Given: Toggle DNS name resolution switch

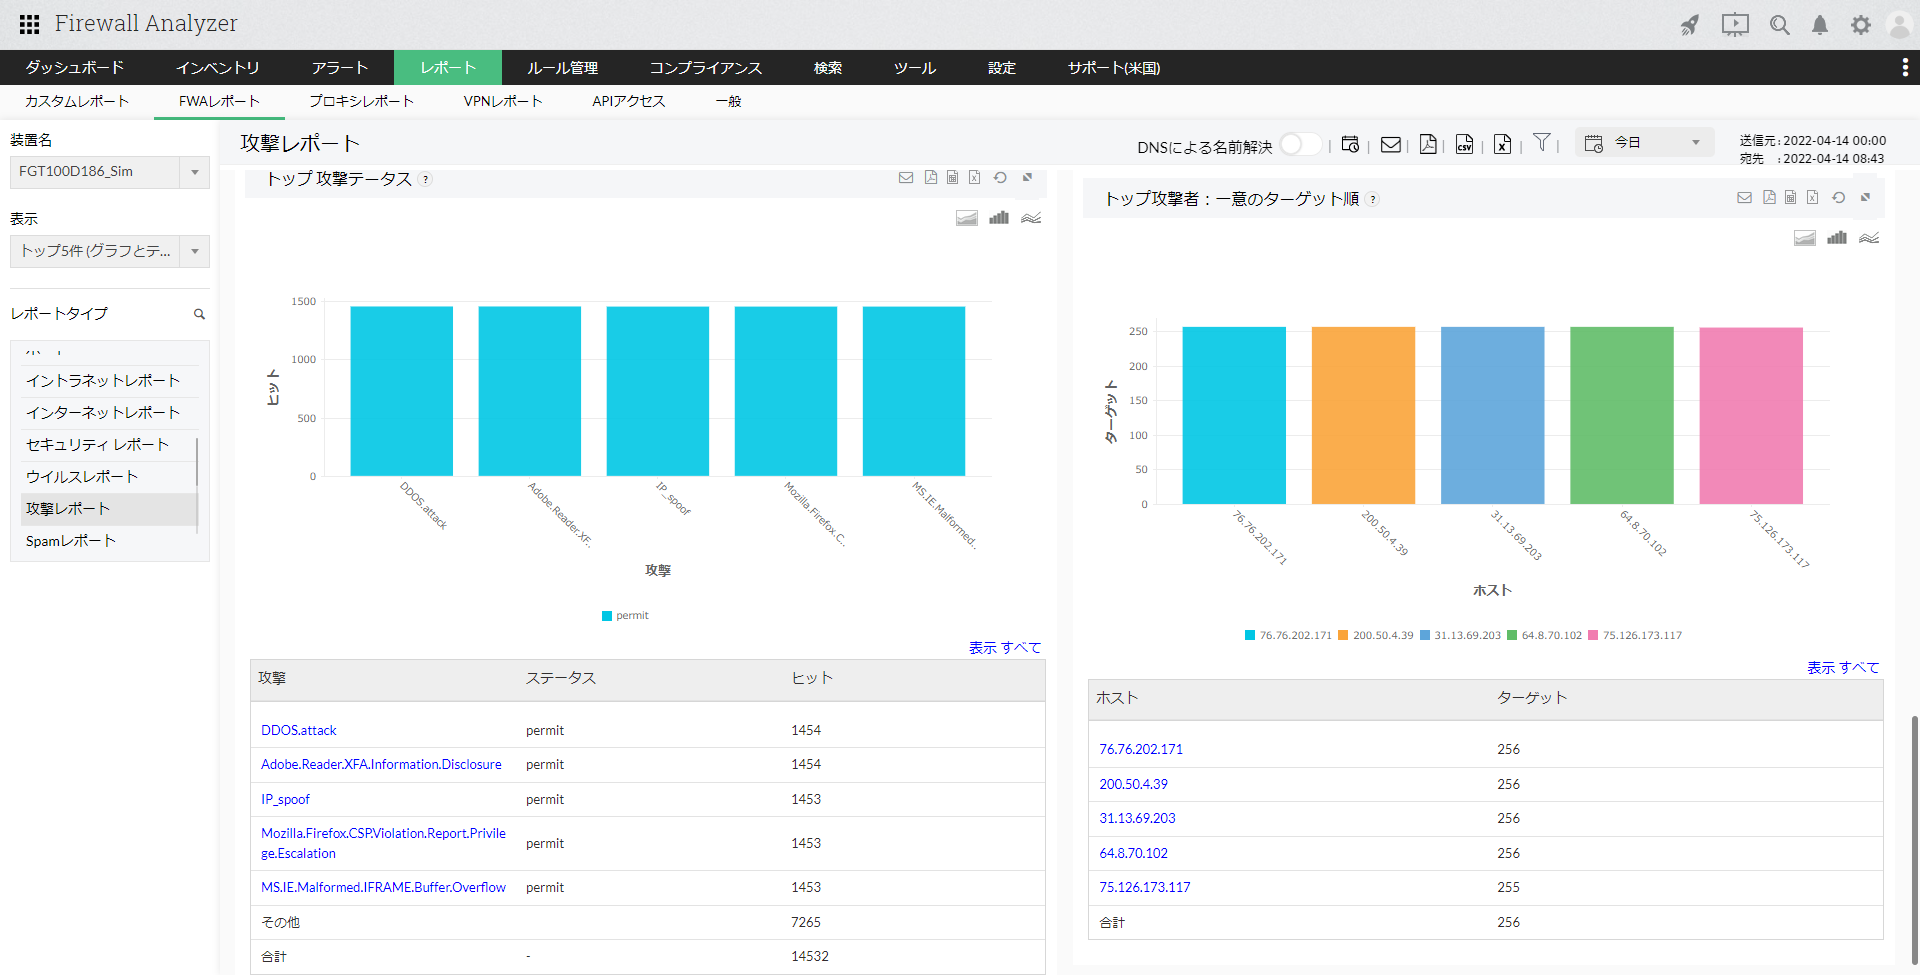Looking at the screenshot, I should click(x=1299, y=145).
